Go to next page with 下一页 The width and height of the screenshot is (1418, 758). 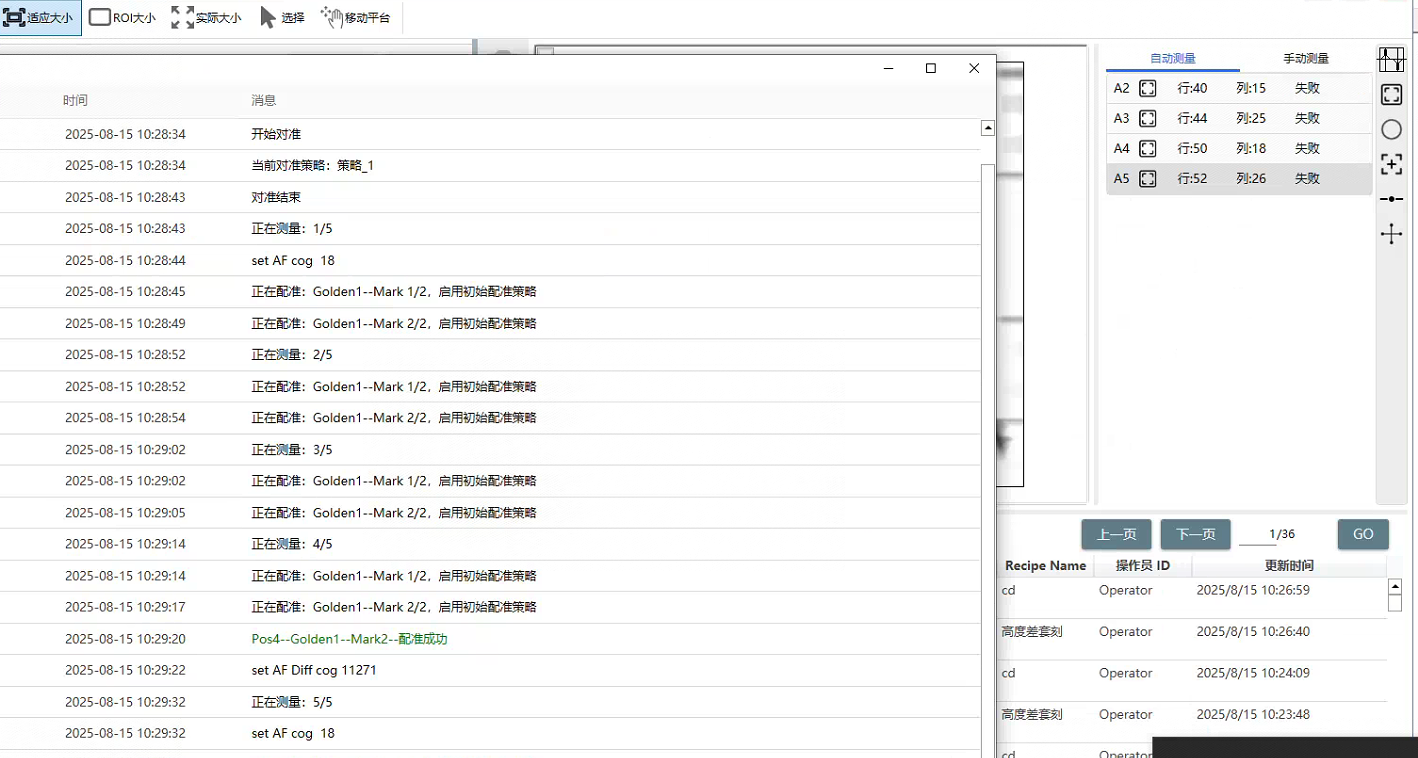coord(1195,534)
